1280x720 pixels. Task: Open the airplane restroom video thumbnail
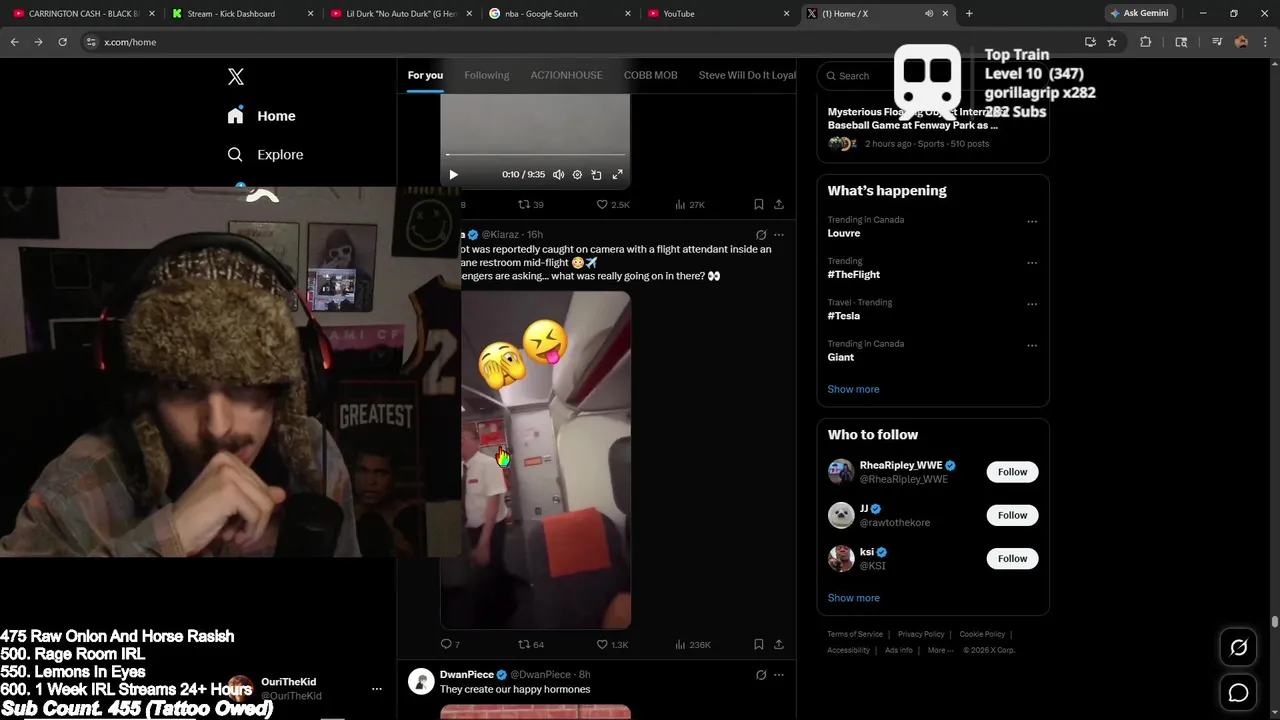click(x=546, y=460)
